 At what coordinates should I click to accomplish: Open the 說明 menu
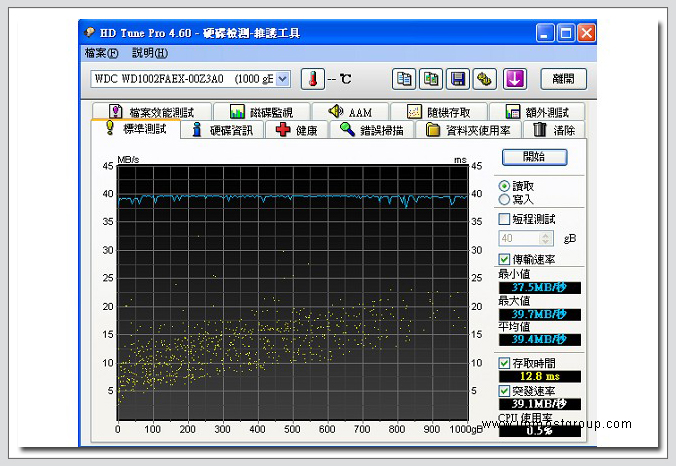[x=149, y=53]
